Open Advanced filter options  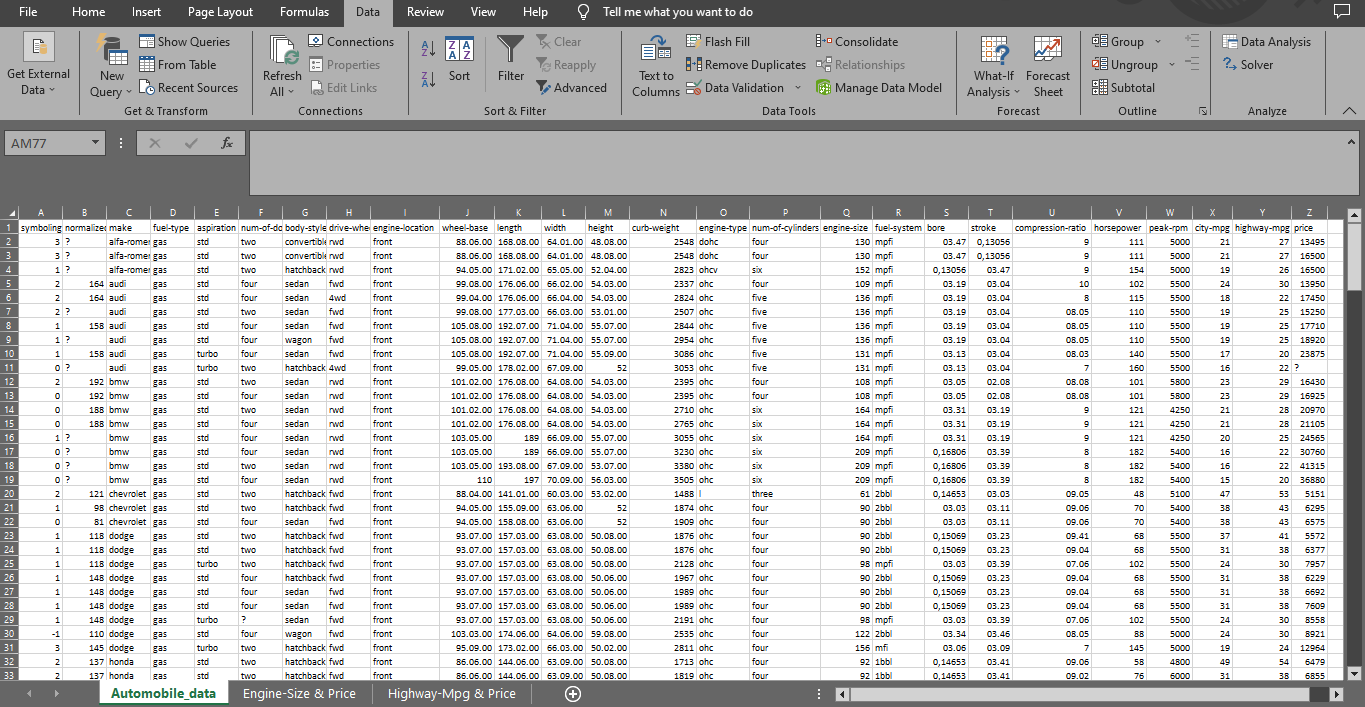[x=571, y=88]
